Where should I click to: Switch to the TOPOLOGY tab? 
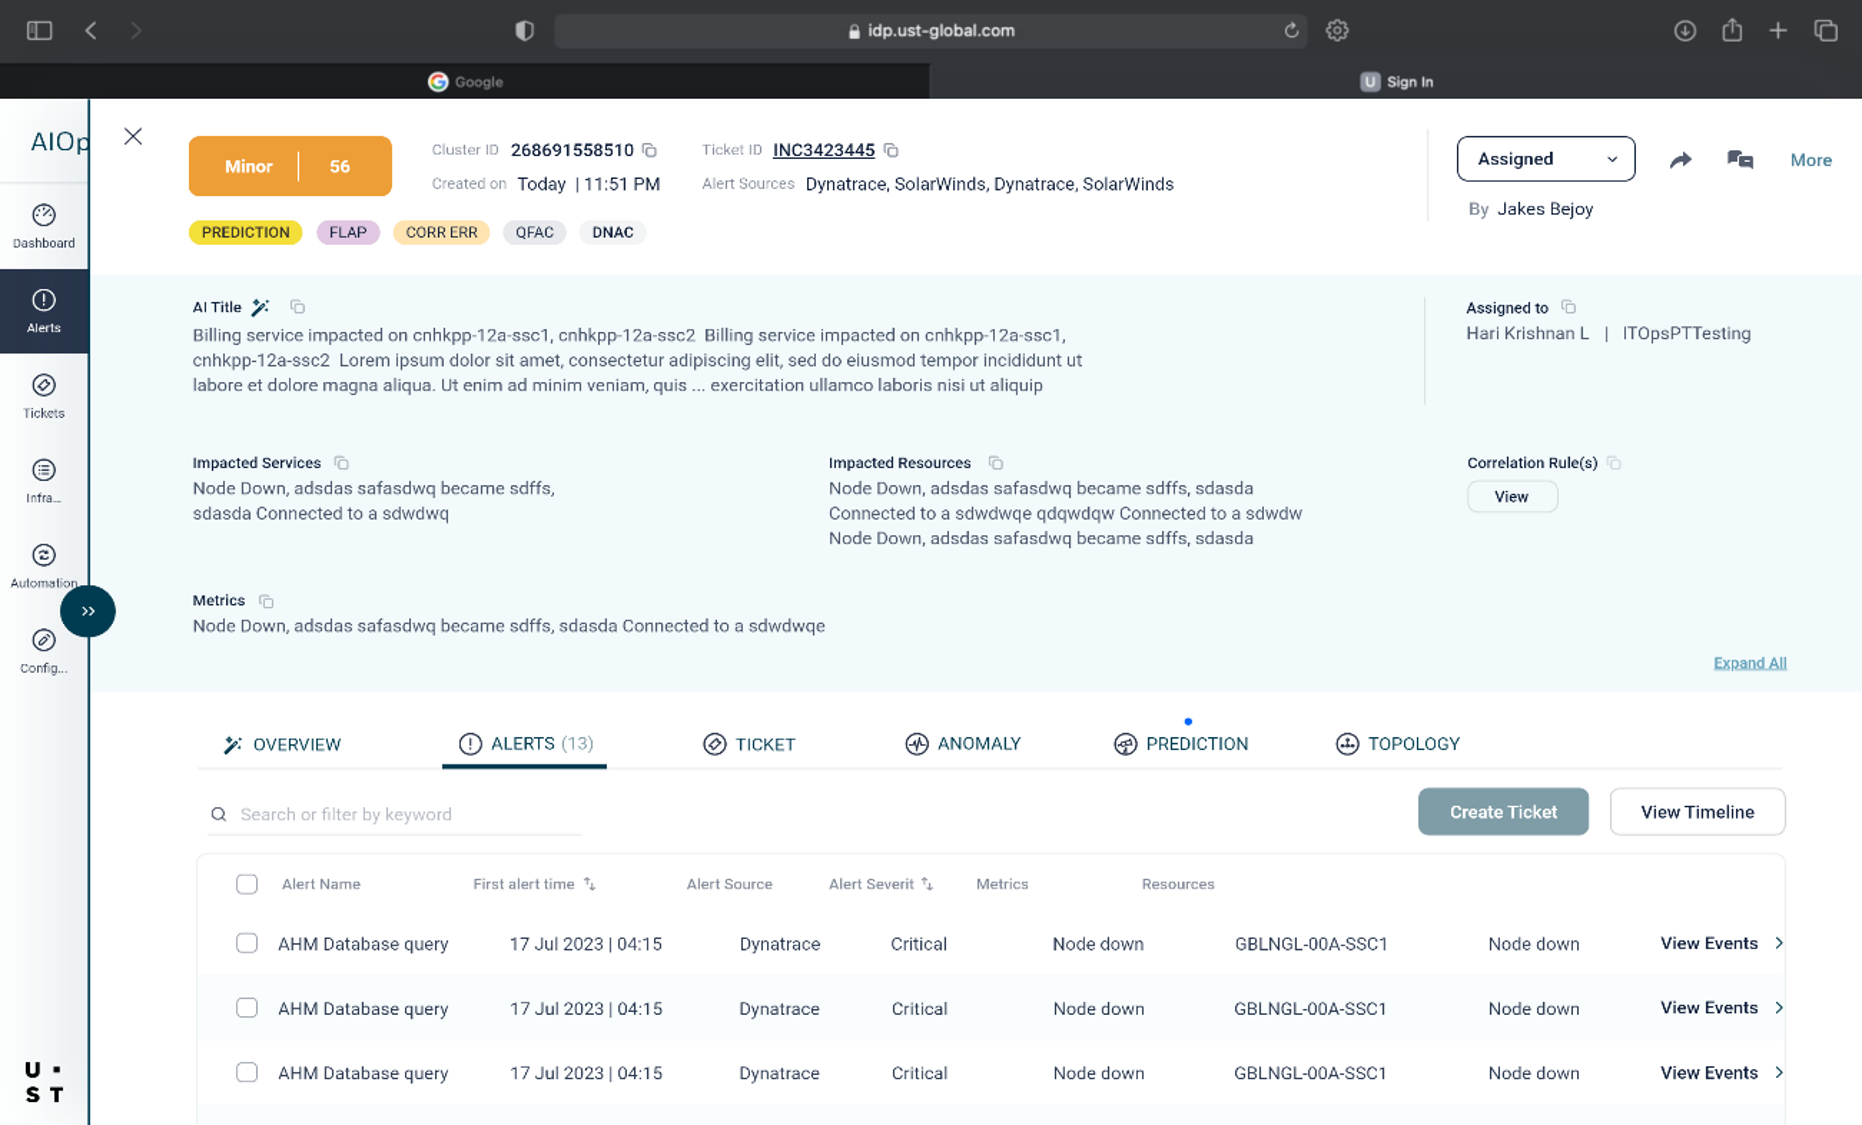(1398, 744)
